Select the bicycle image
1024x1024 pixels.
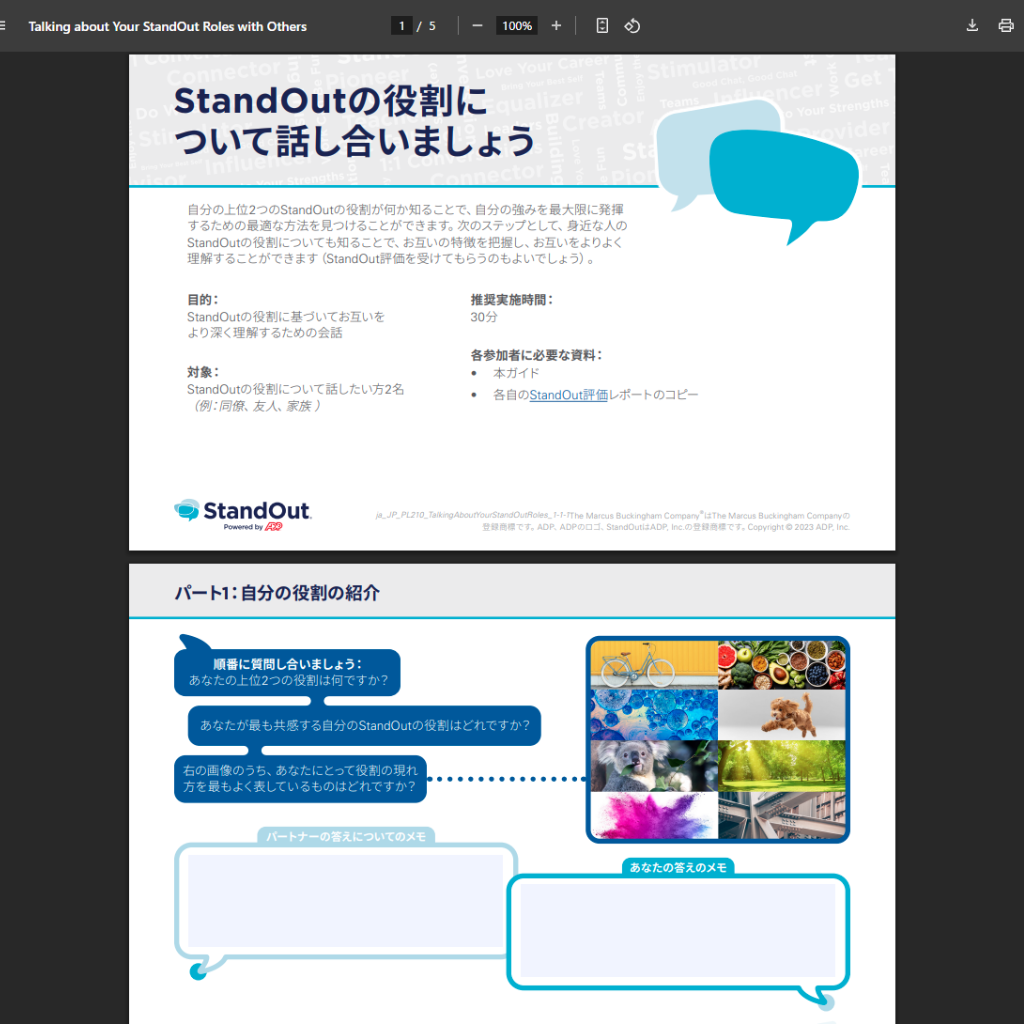tap(654, 664)
